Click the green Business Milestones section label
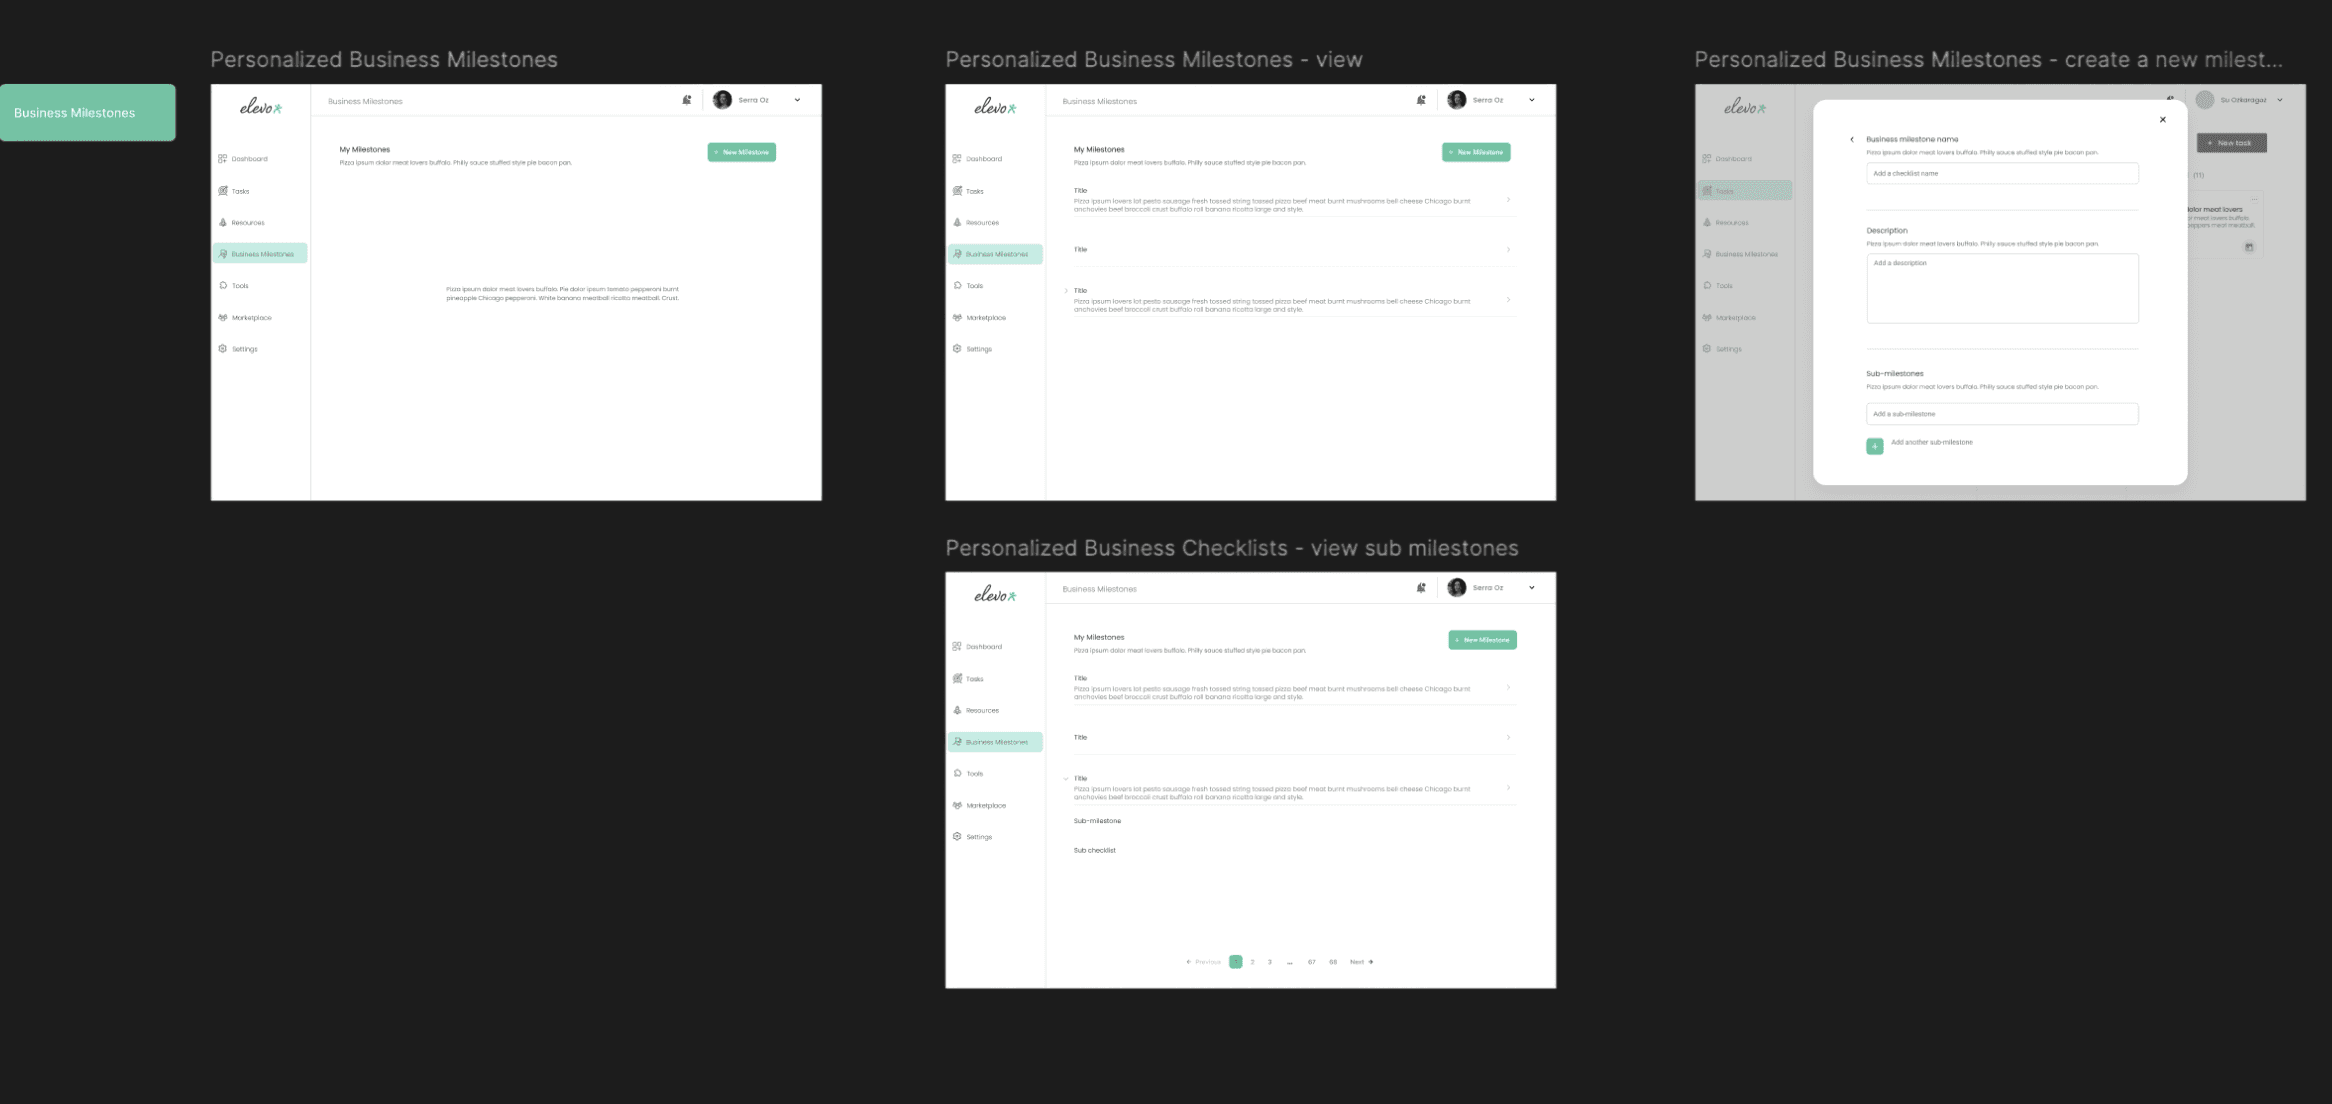Image resolution: width=2332 pixels, height=1104 pixels. click(88, 113)
